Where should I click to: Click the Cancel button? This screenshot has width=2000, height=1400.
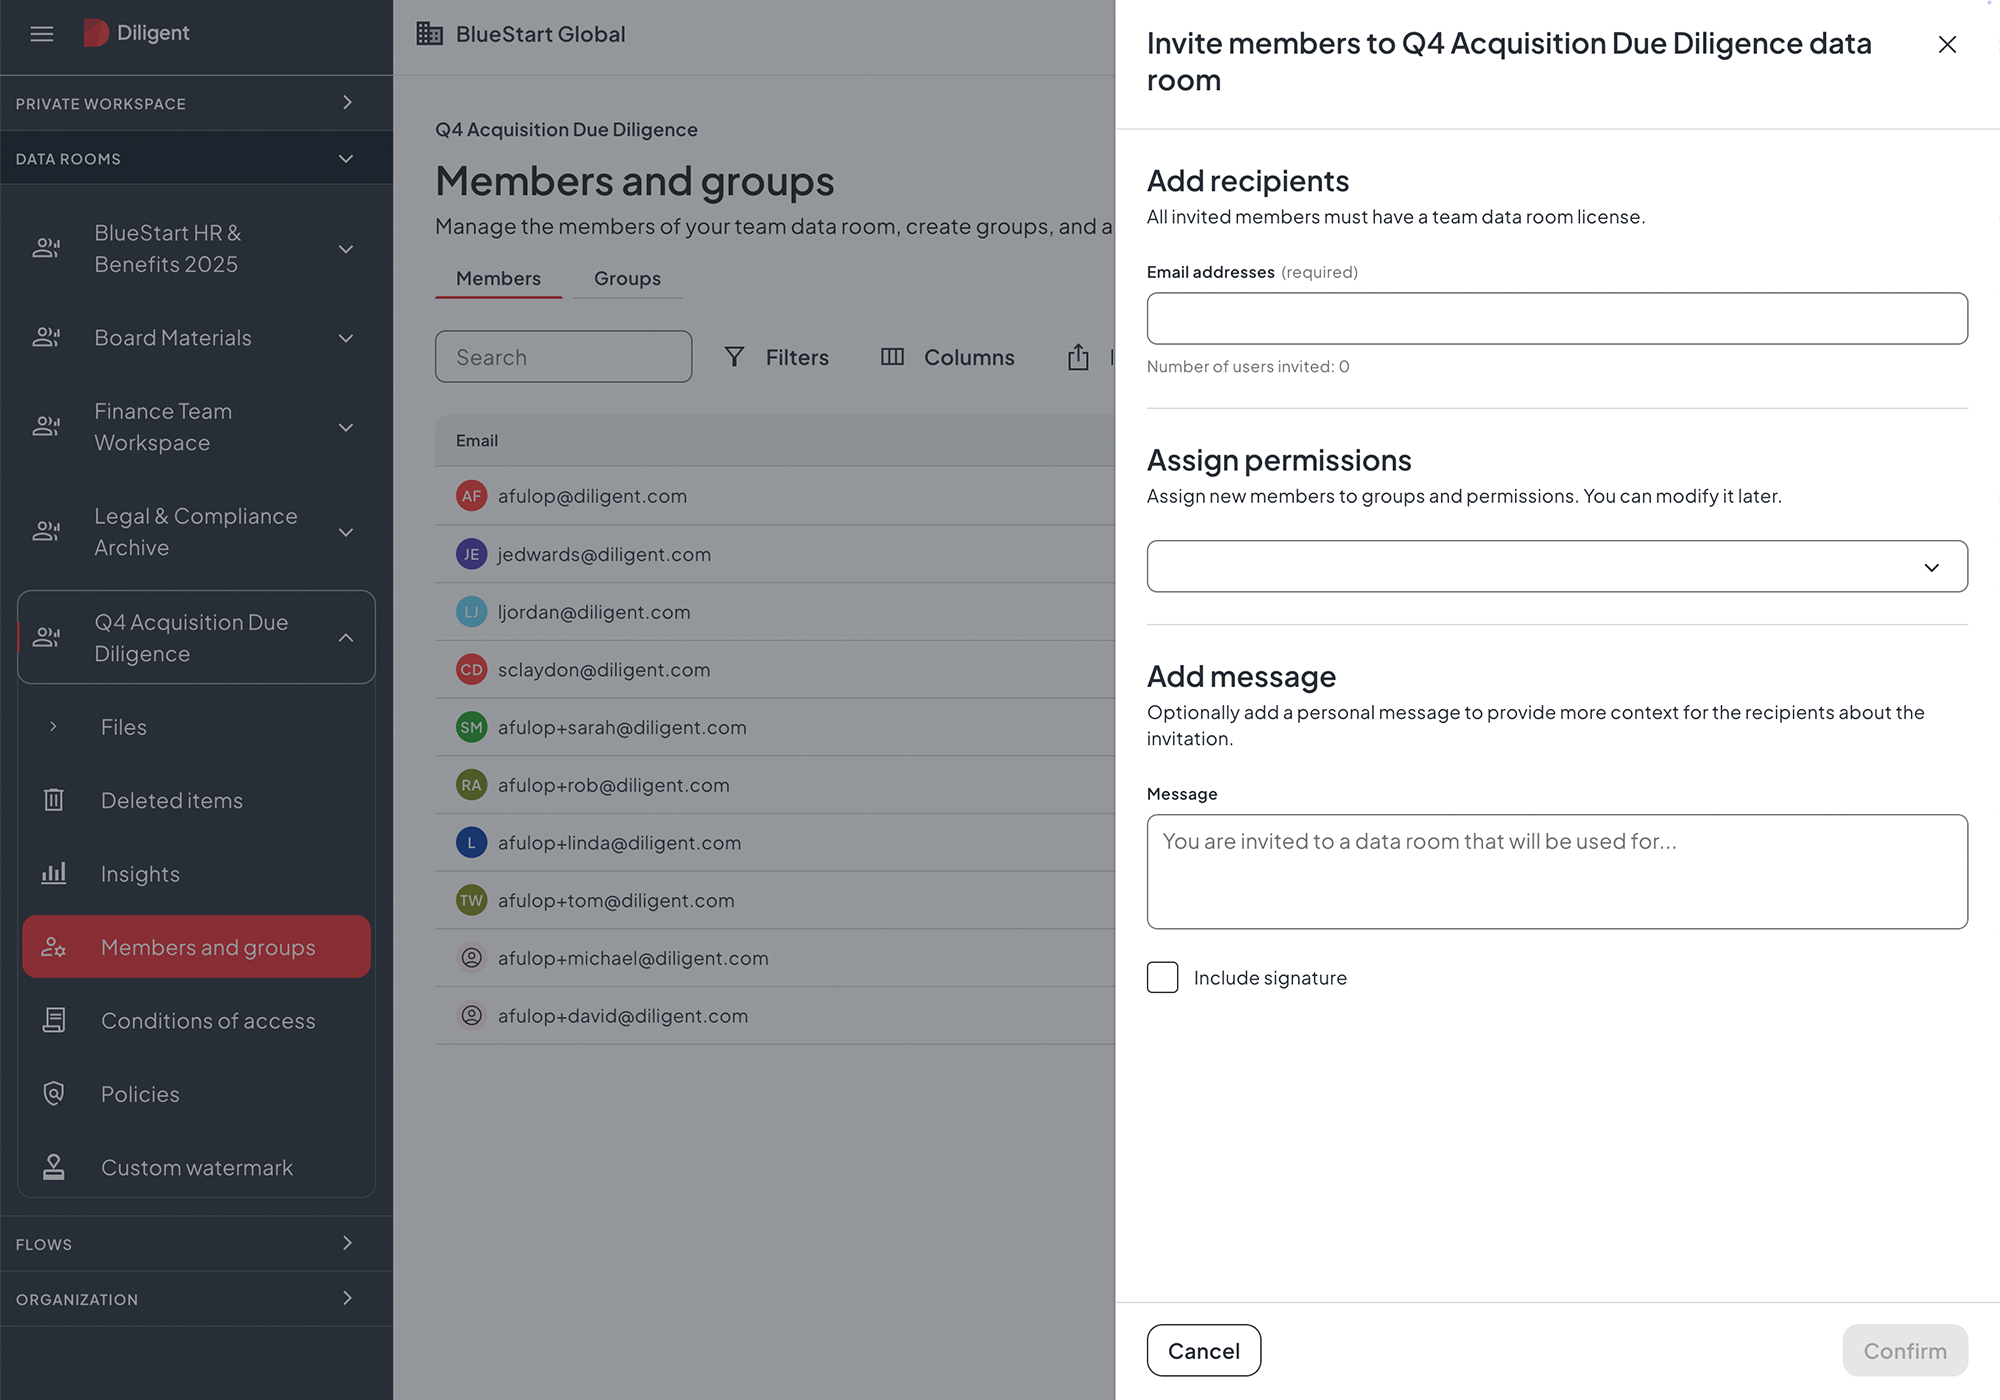coord(1203,1350)
